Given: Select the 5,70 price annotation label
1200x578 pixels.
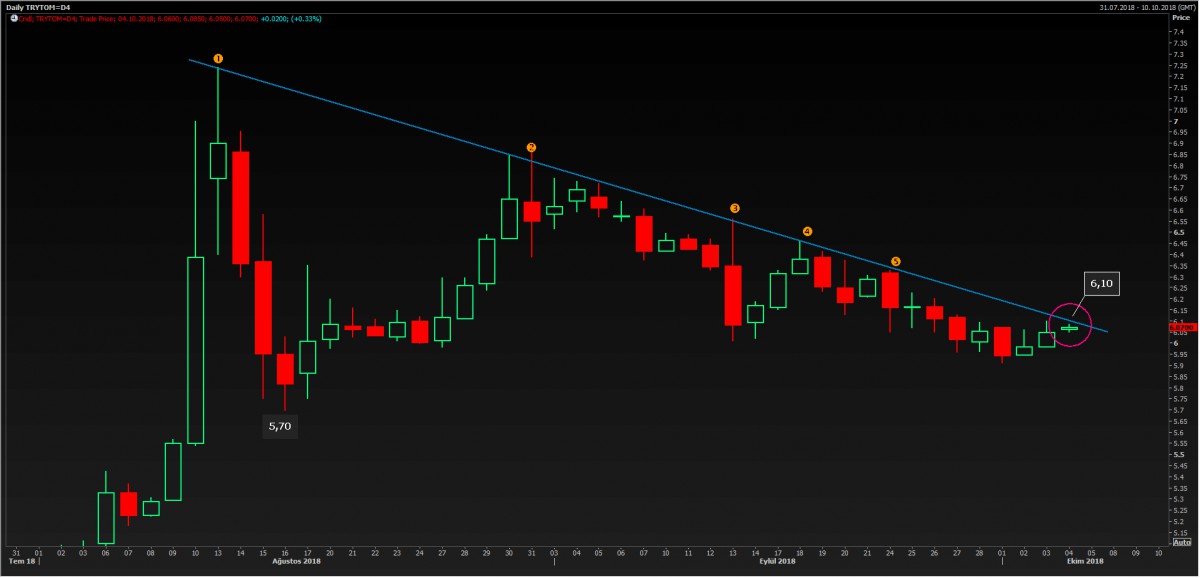Looking at the screenshot, I should point(278,426).
